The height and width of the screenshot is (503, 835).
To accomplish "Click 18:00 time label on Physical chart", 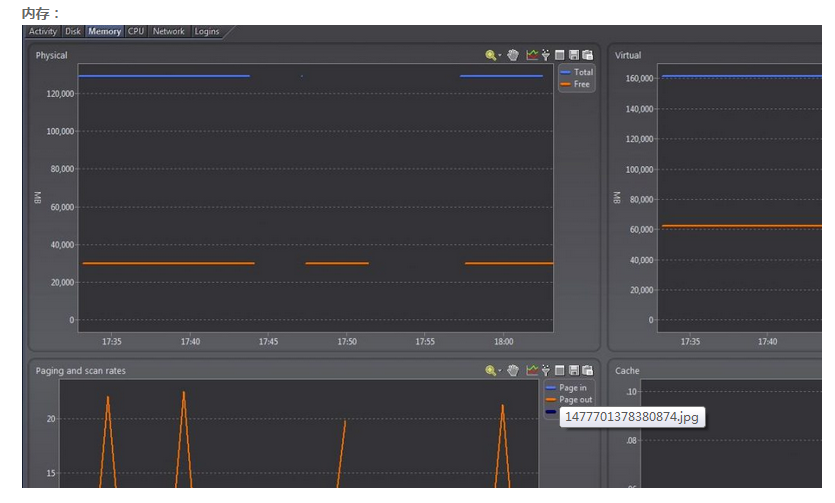I will (503, 342).
